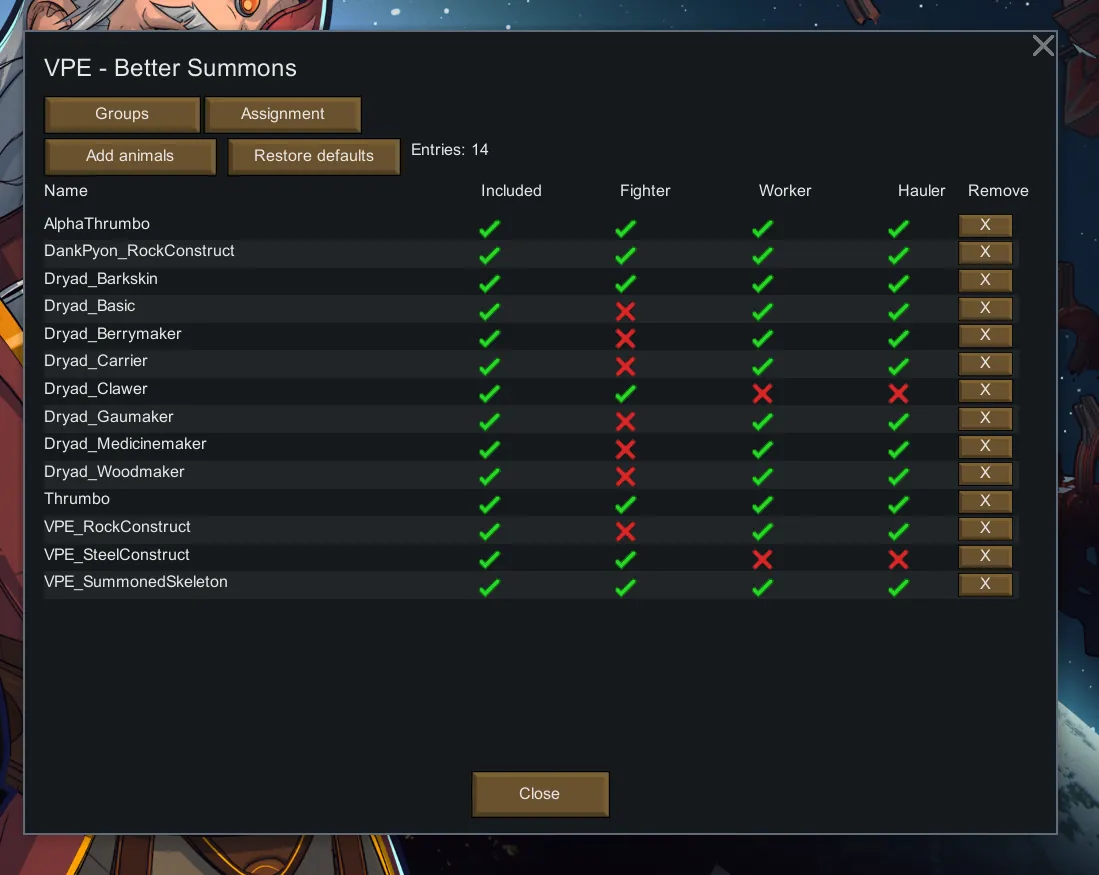
Task: Enable Worker for Dryad_Clawer
Action: click(x=762, y=394)
